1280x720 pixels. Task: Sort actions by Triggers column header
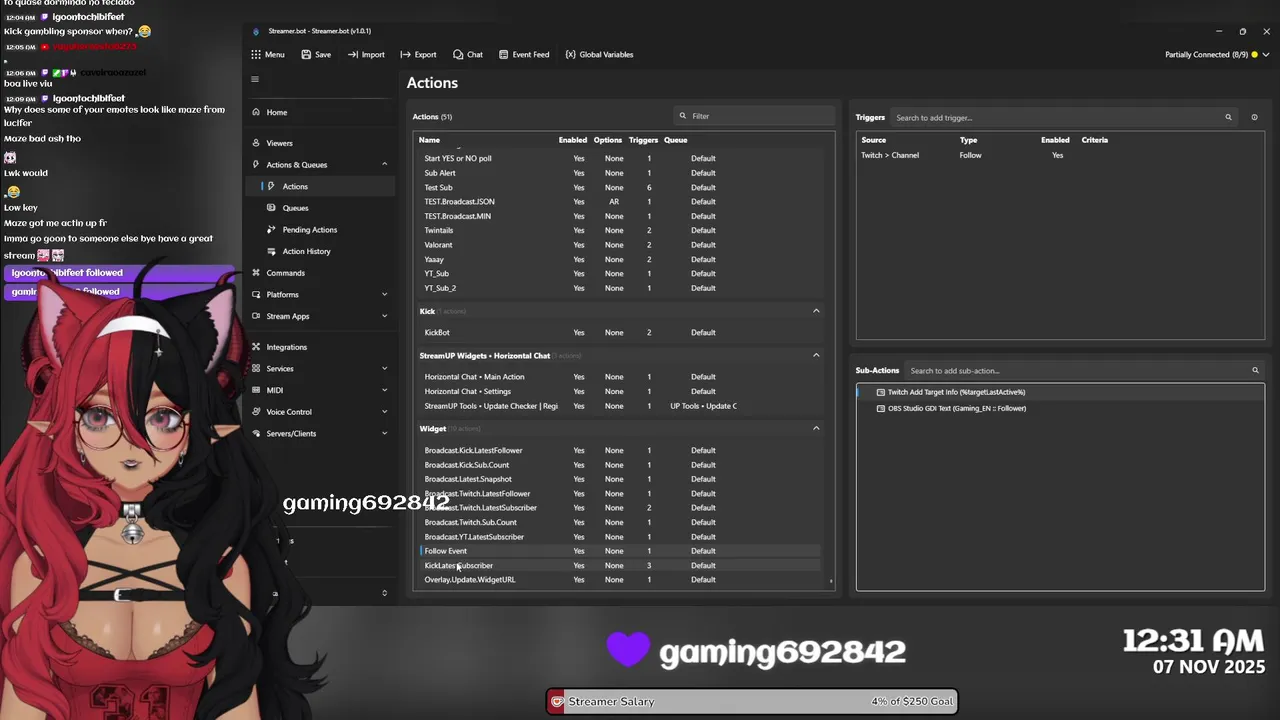tap(643, 140)
